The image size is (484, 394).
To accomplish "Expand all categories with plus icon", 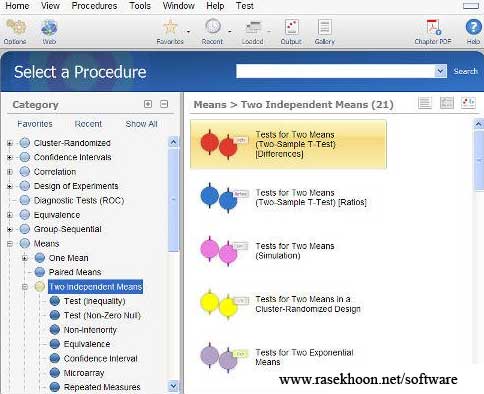I will click(x=148, y=104).
